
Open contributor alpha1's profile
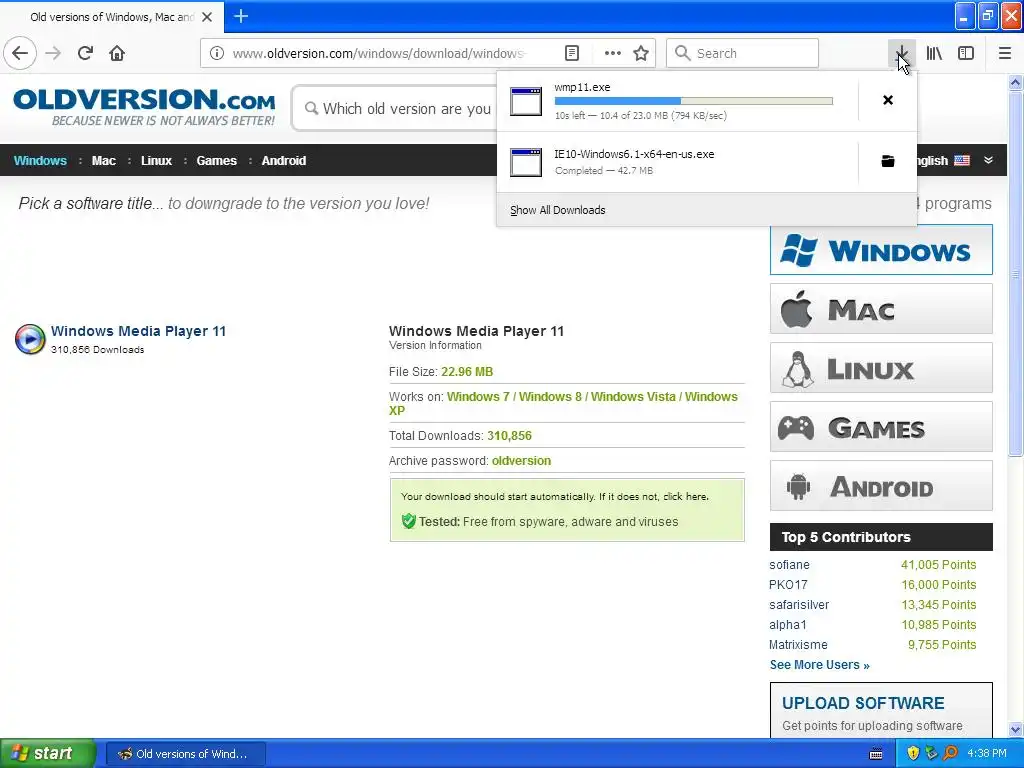788,625
